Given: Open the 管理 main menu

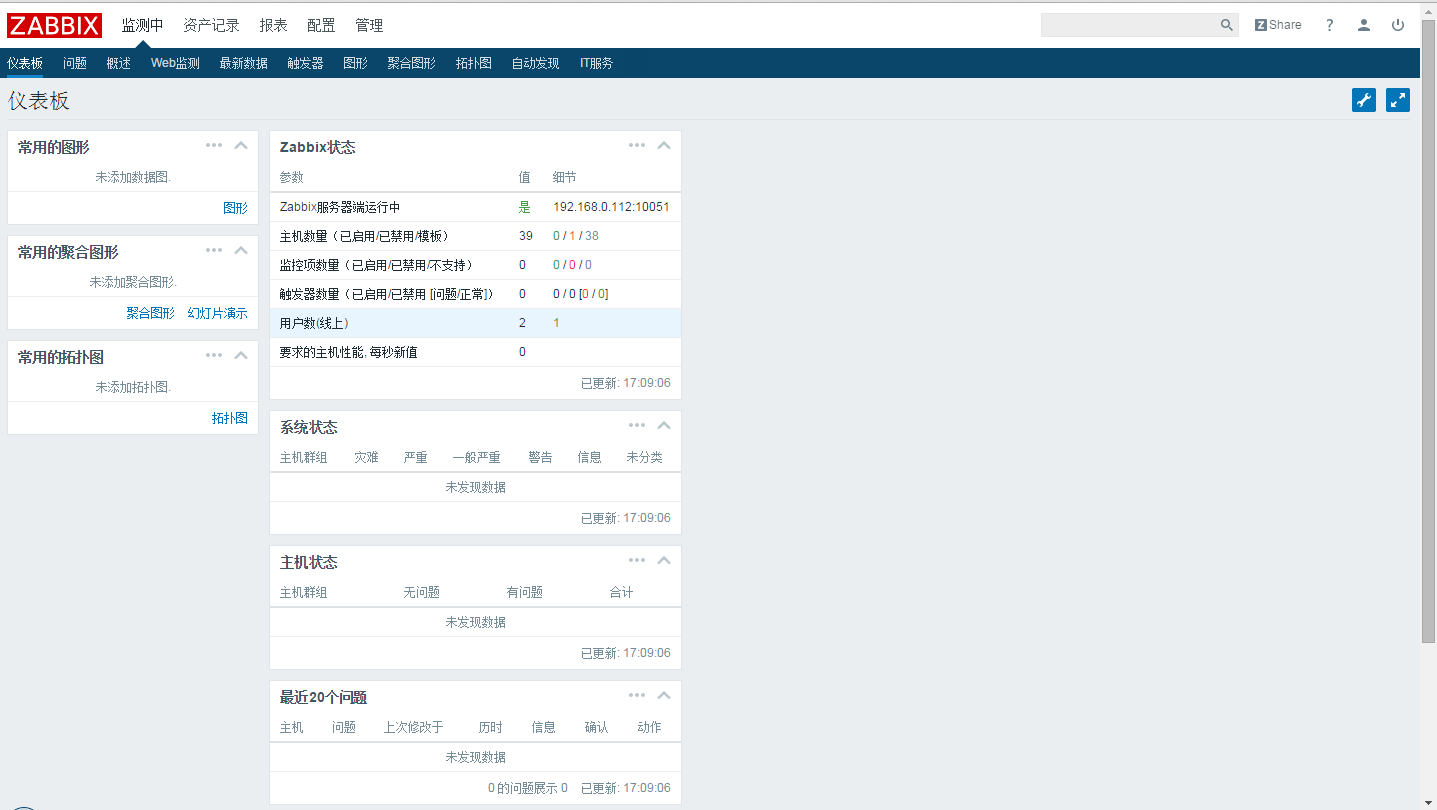Looking at the screenshot, I should pos(369,25).
